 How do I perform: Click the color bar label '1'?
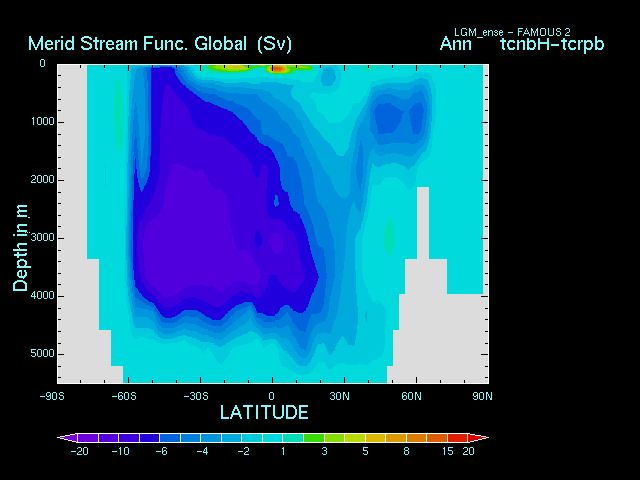(x=283, y=451)
